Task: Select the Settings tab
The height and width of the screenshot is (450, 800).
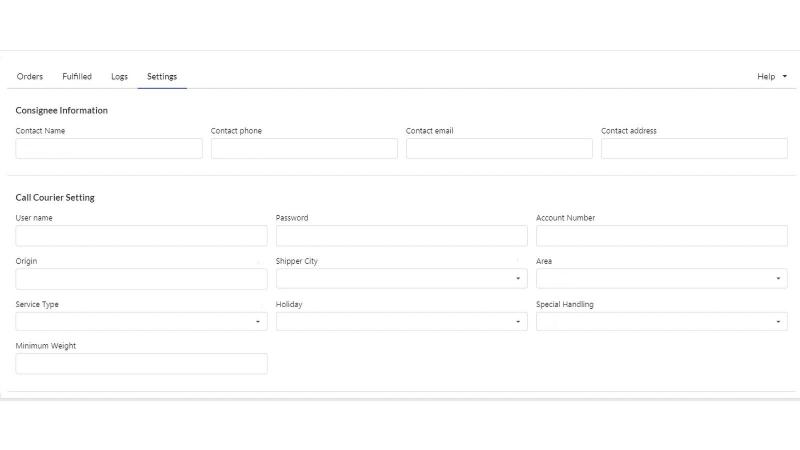Action: [162, 77]
